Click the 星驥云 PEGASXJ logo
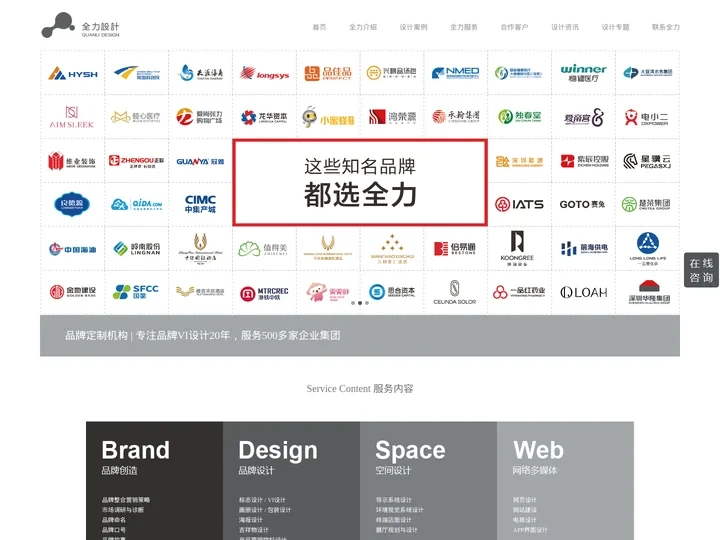Image resolution: width=720 pixels, height=540 pixels. [x=647, y=161]
